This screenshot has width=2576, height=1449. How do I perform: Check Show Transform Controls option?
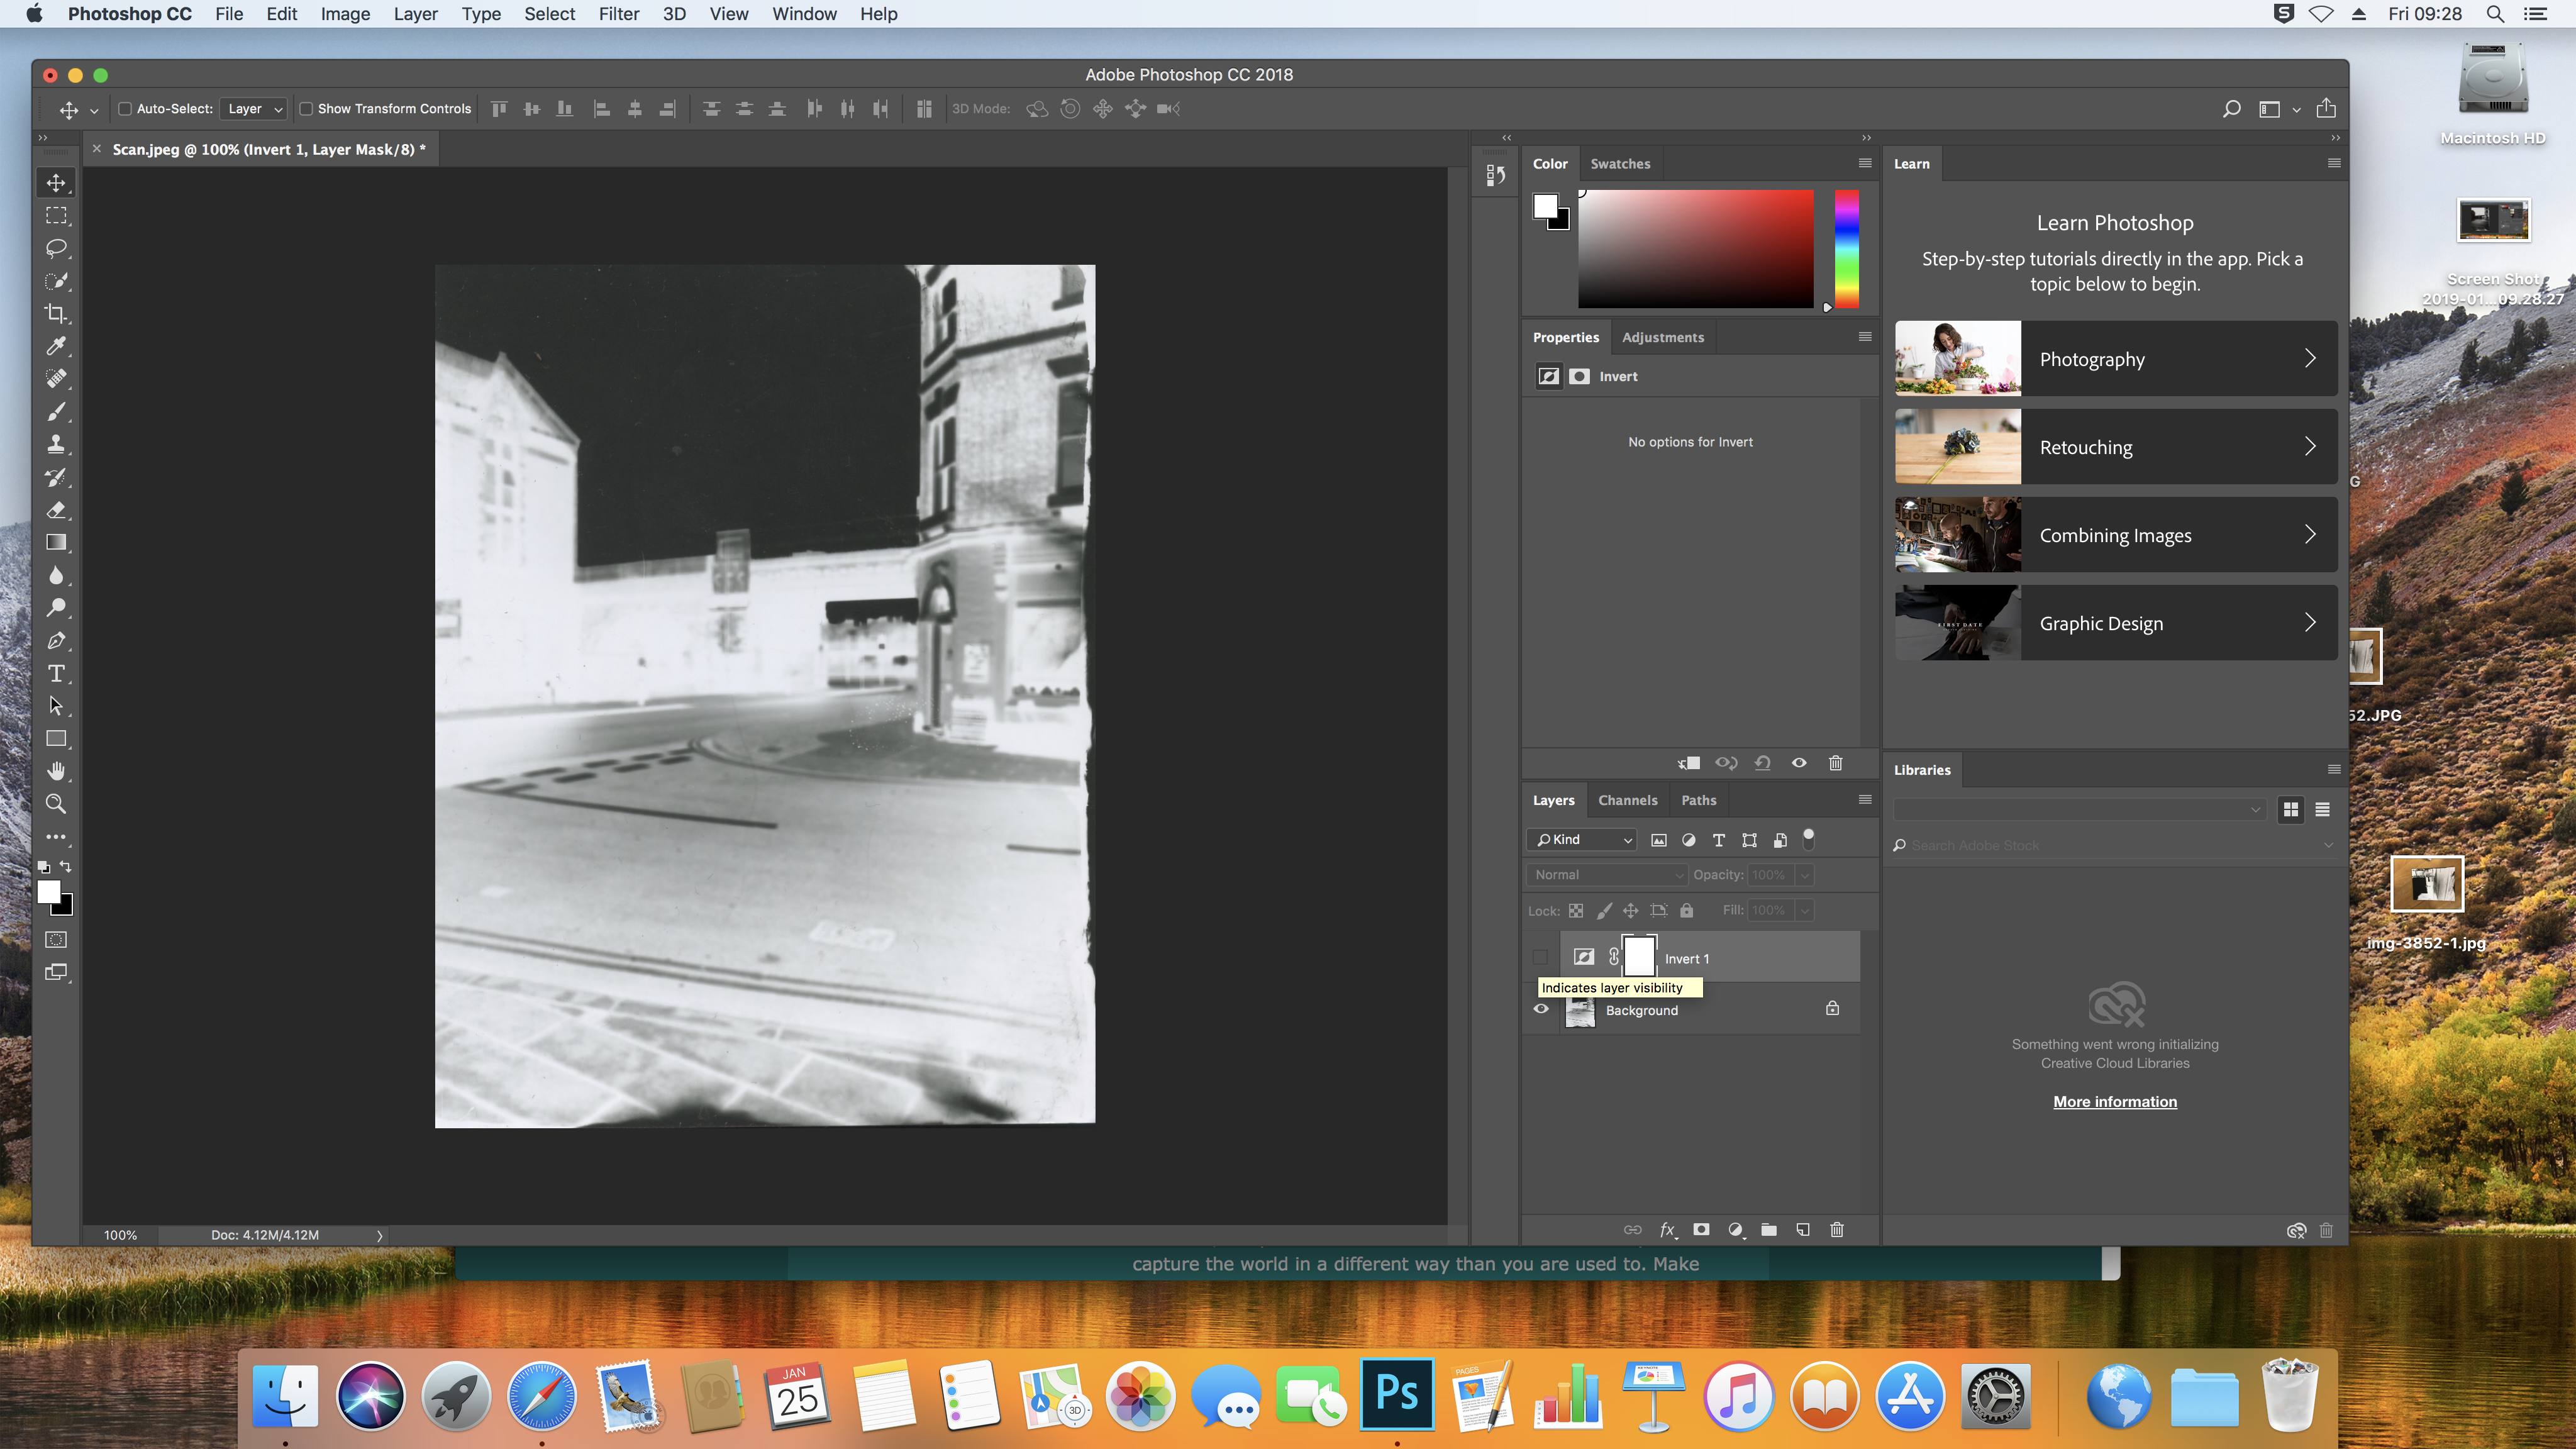tap(306, 109)
